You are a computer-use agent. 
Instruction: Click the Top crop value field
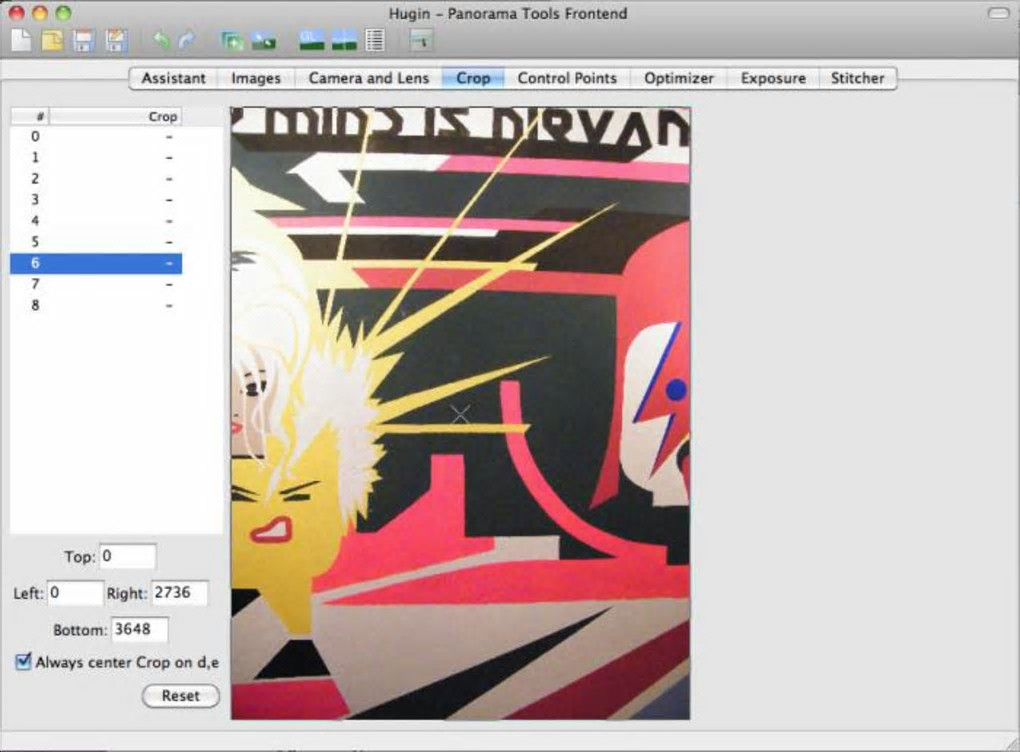tap(128, 556)
